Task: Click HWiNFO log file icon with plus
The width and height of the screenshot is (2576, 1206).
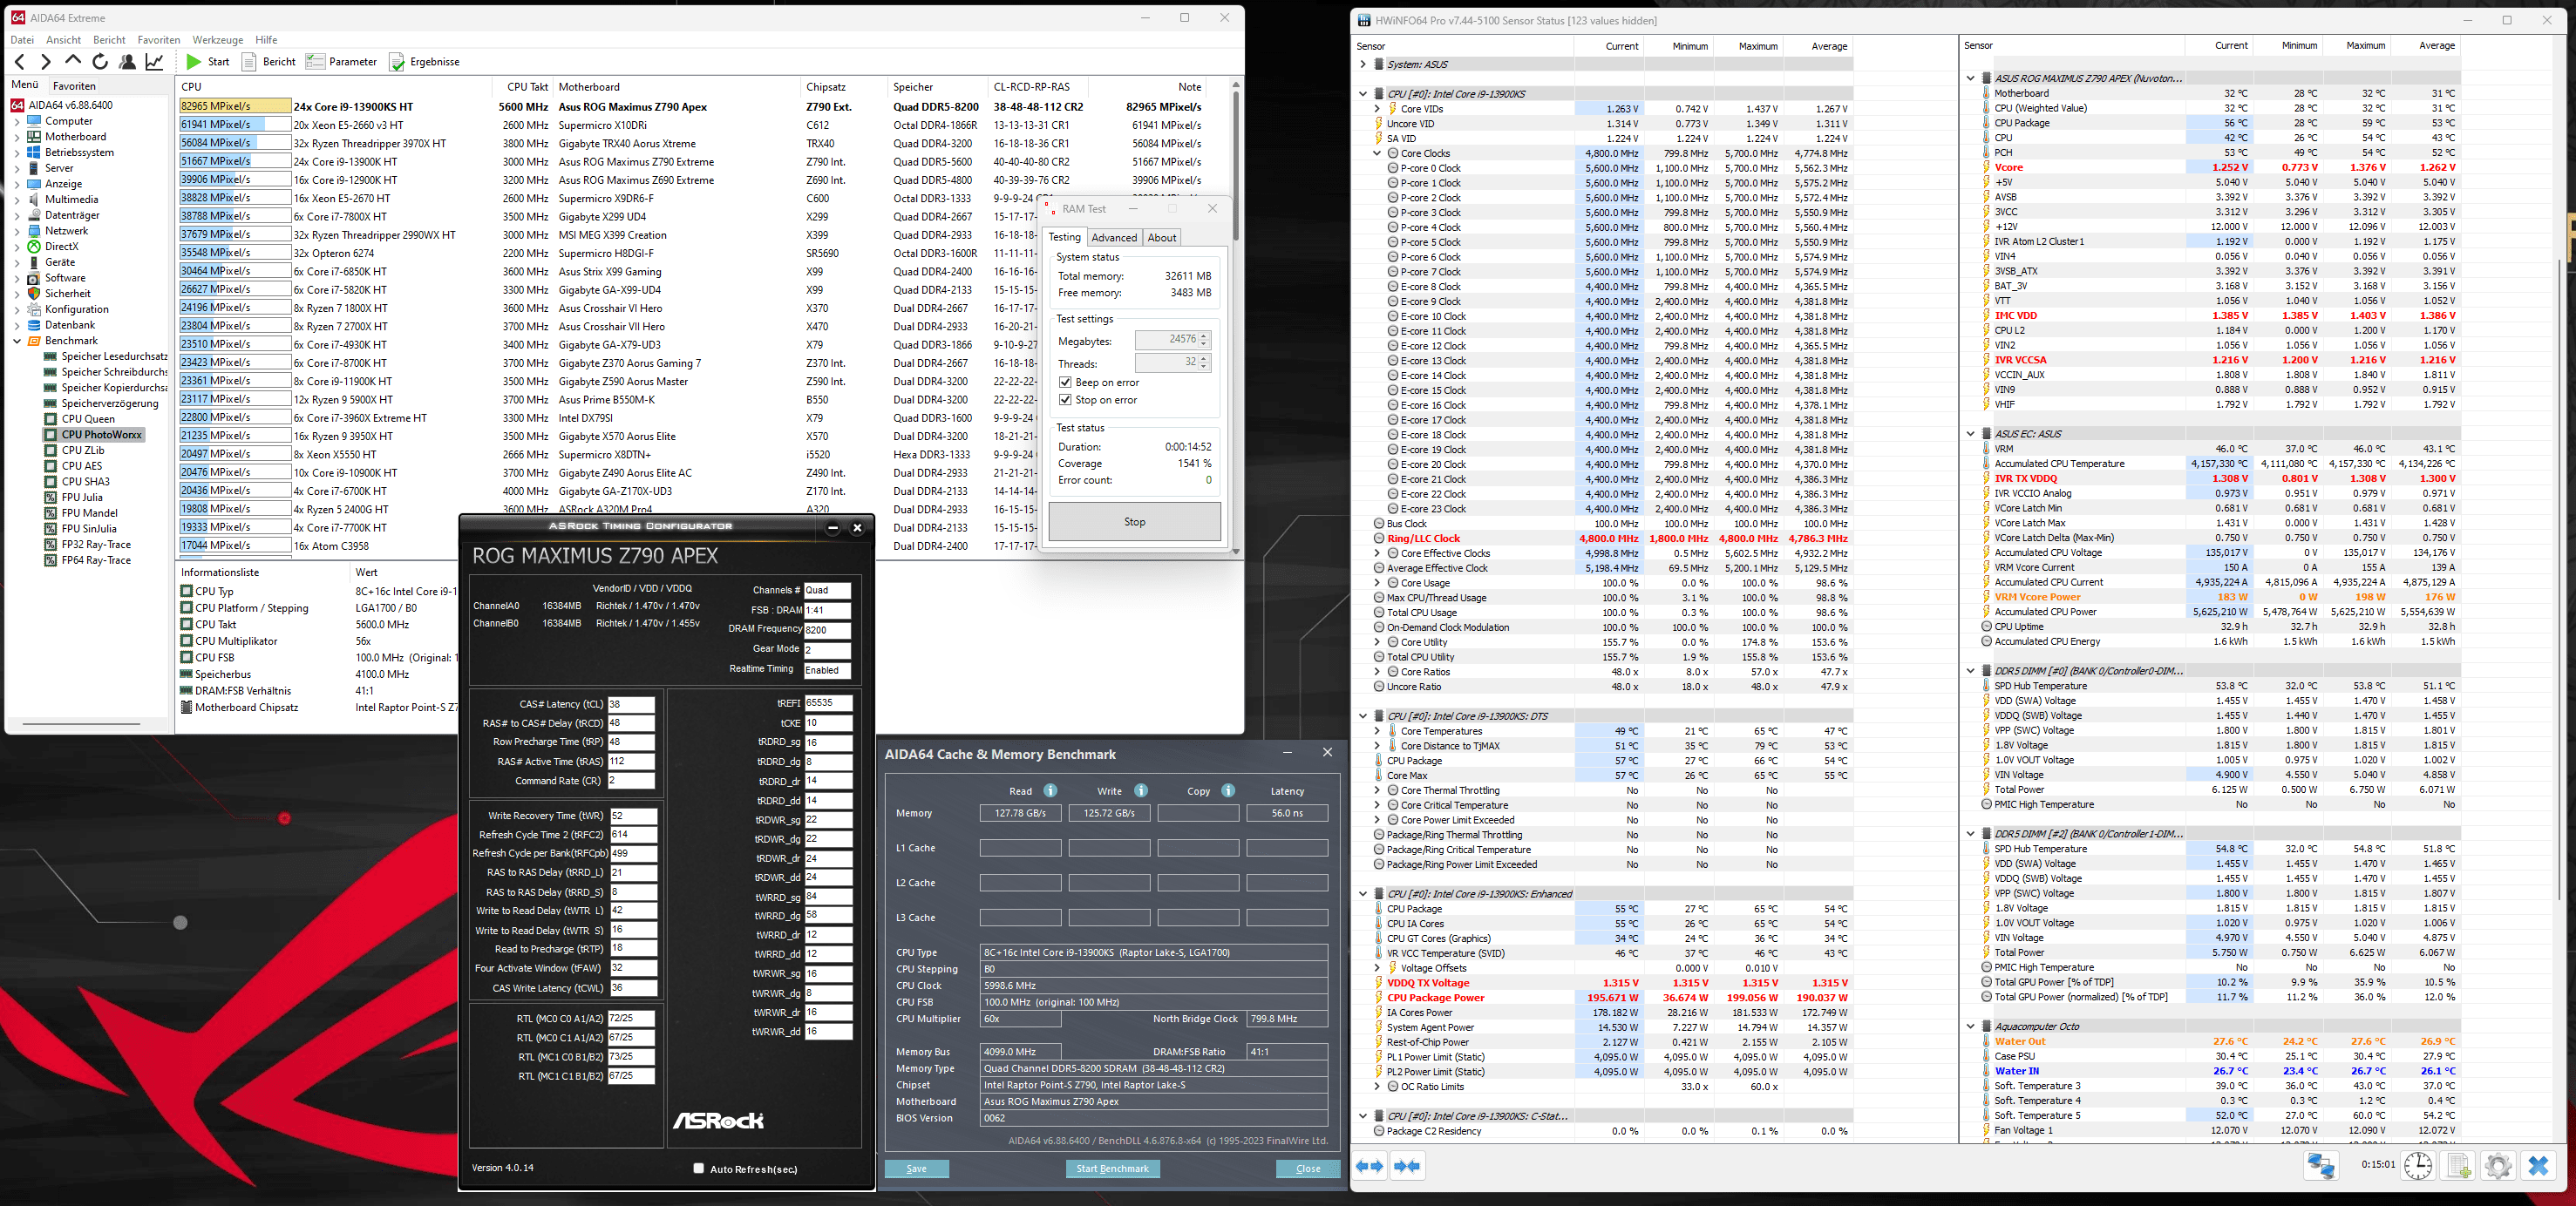Action: [2459, 1166]
